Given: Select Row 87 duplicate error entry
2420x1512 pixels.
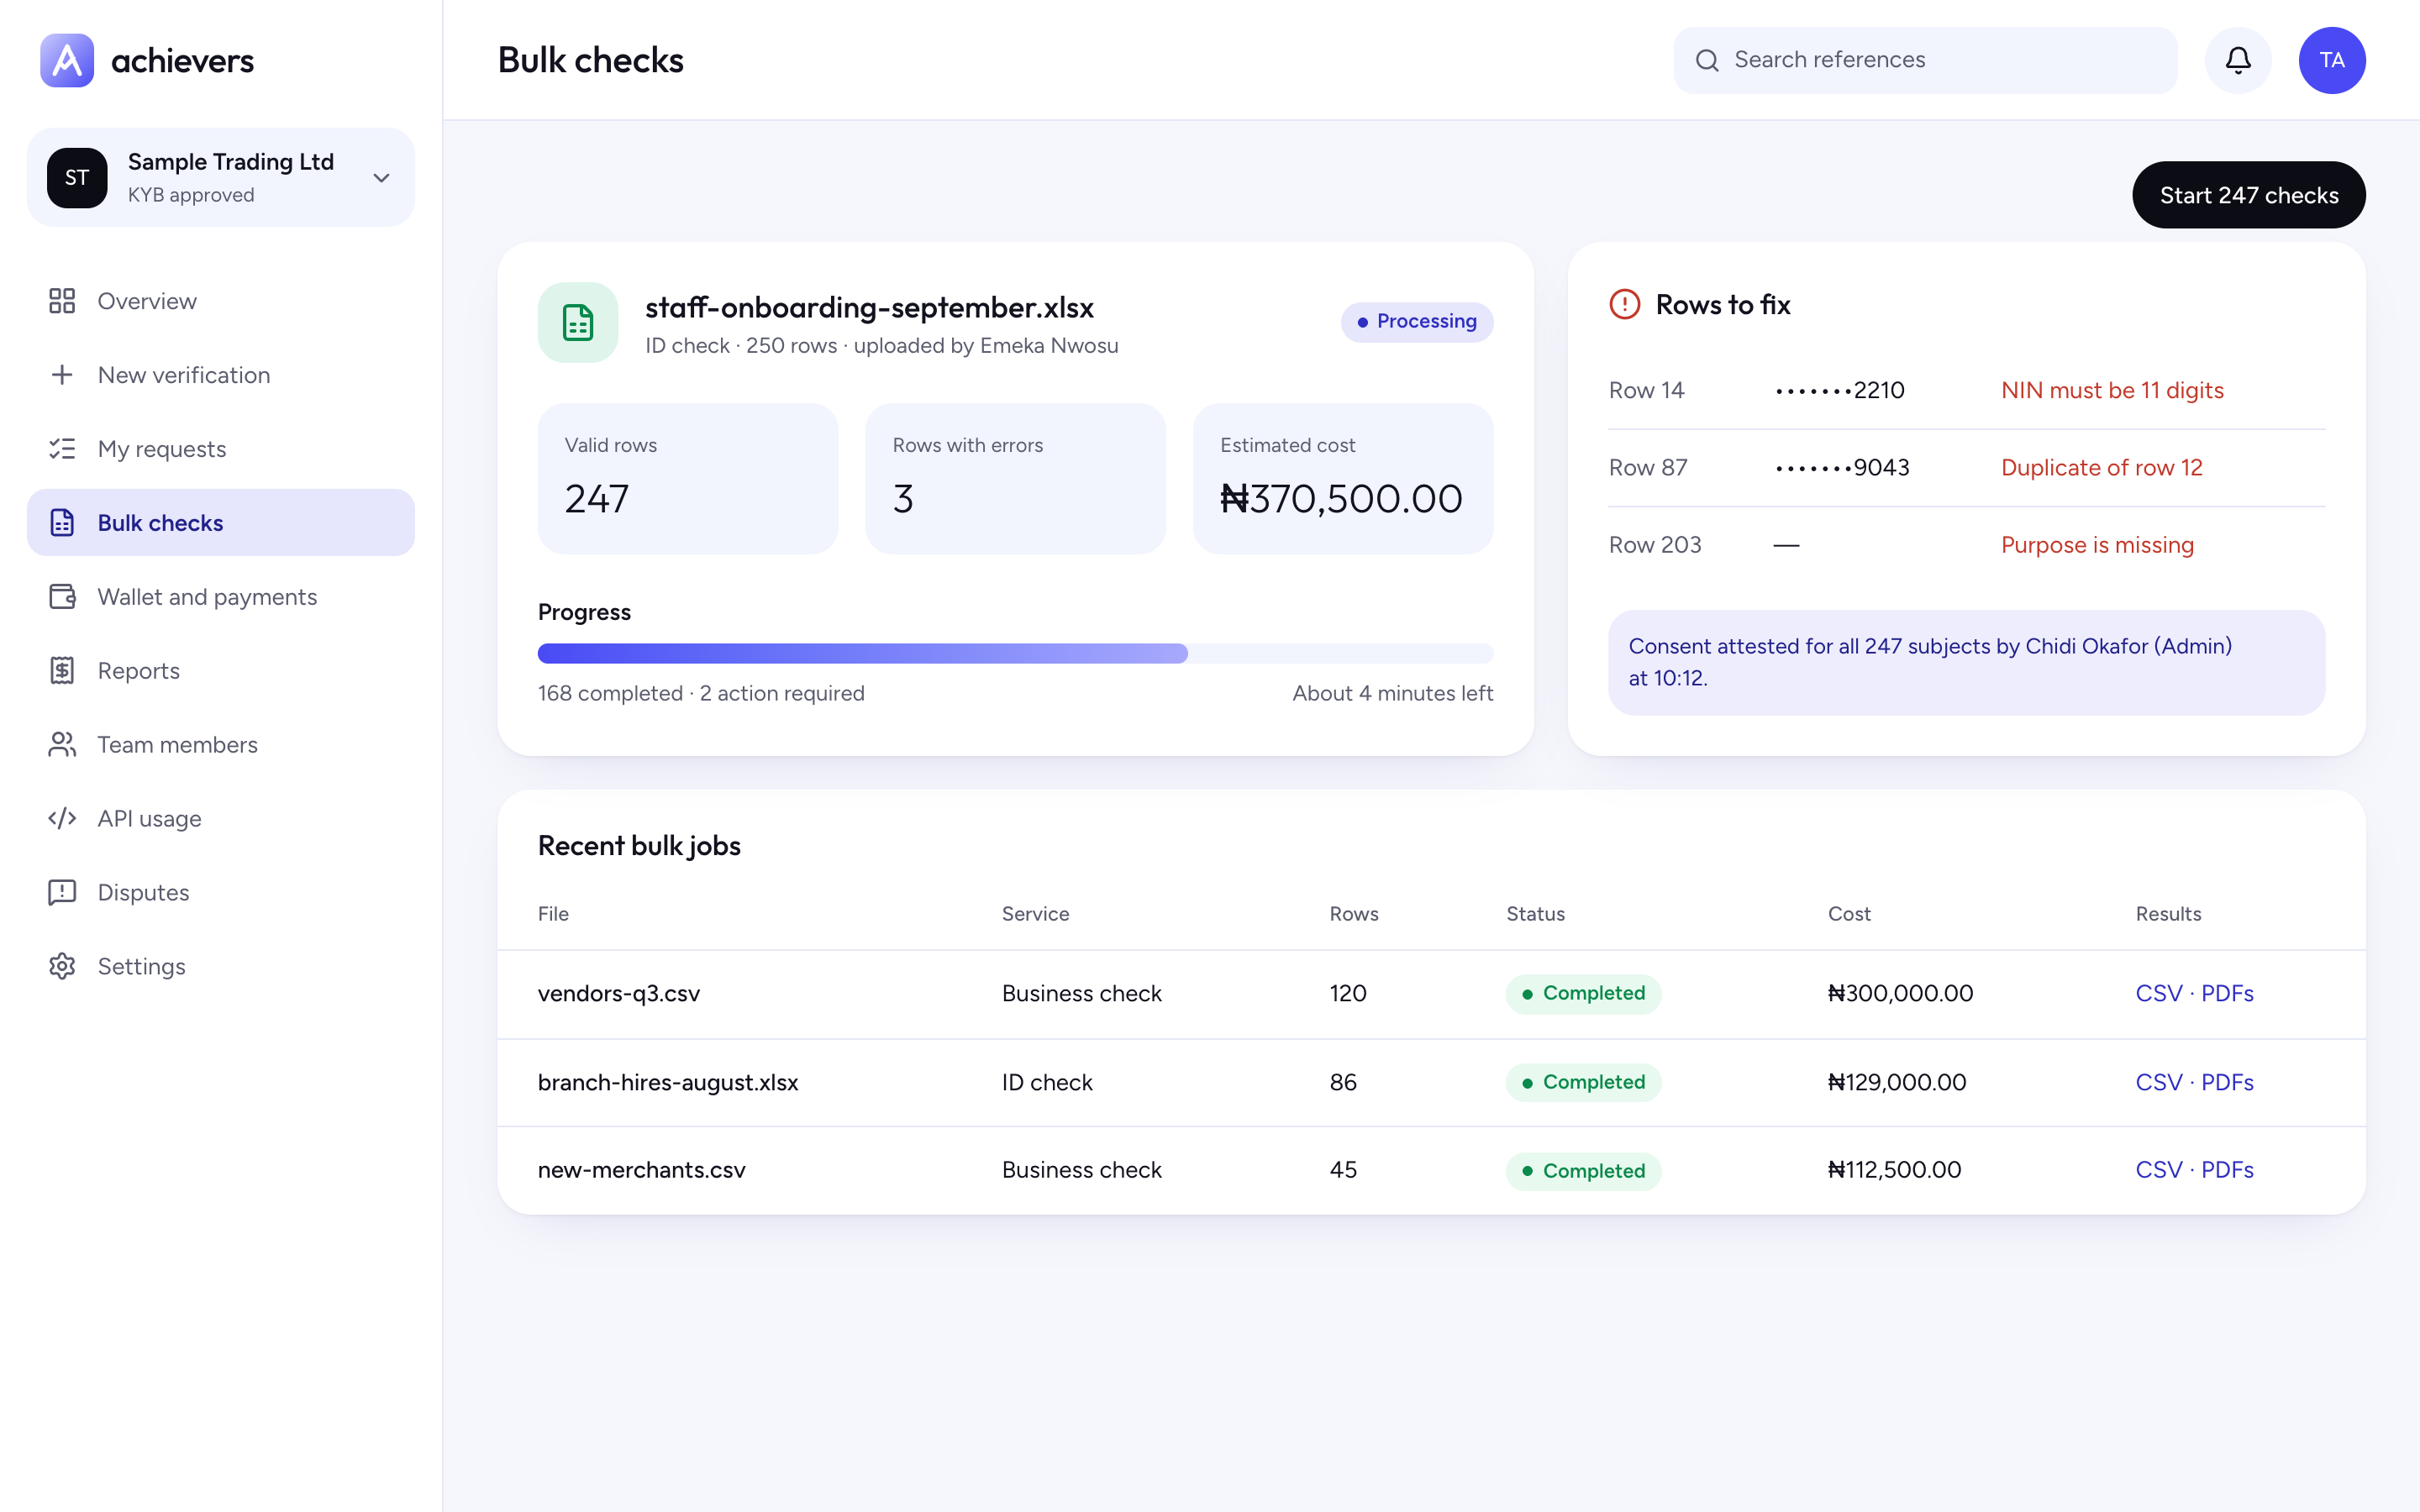Looking at the screenshot, I should pos(1966,468).
